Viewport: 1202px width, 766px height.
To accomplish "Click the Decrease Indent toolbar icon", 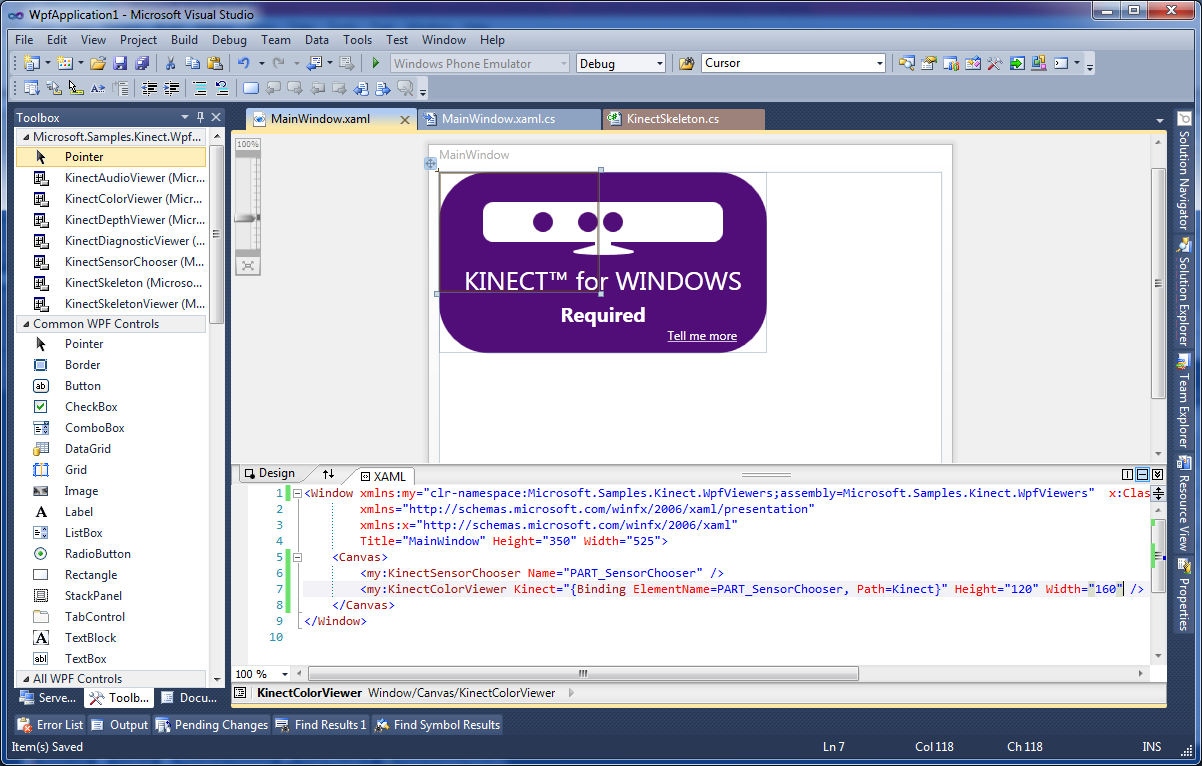I will (x=150, y=88).
